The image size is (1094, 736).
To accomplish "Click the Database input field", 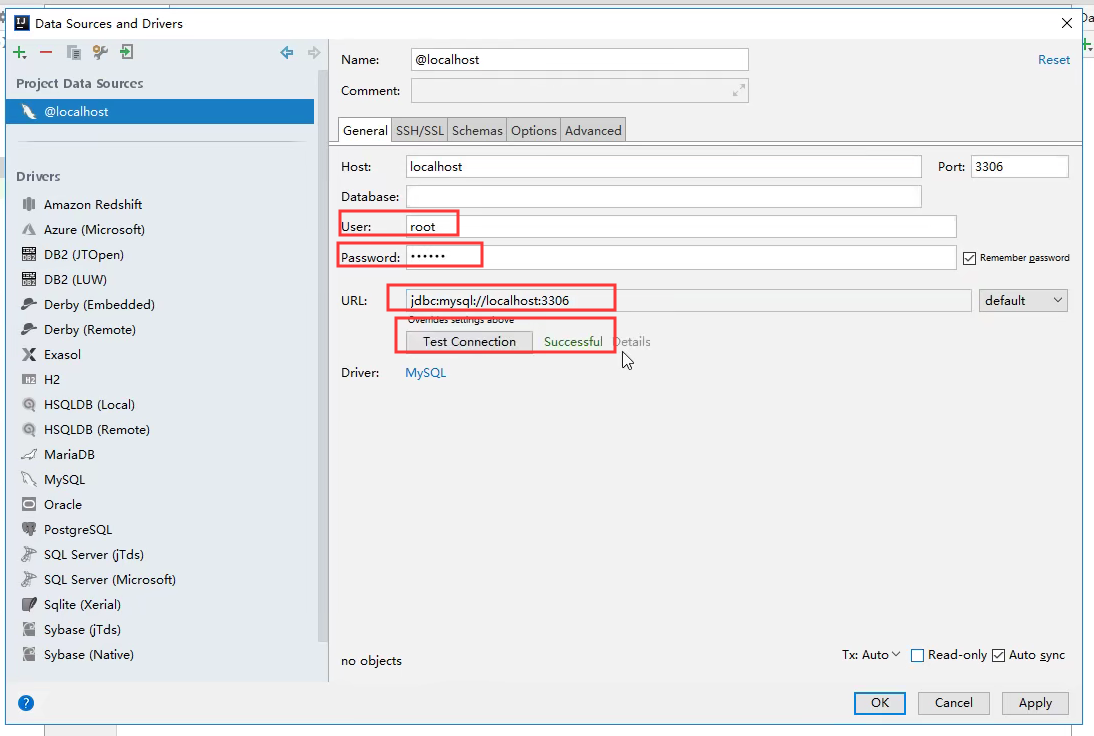I will (664, 197).
